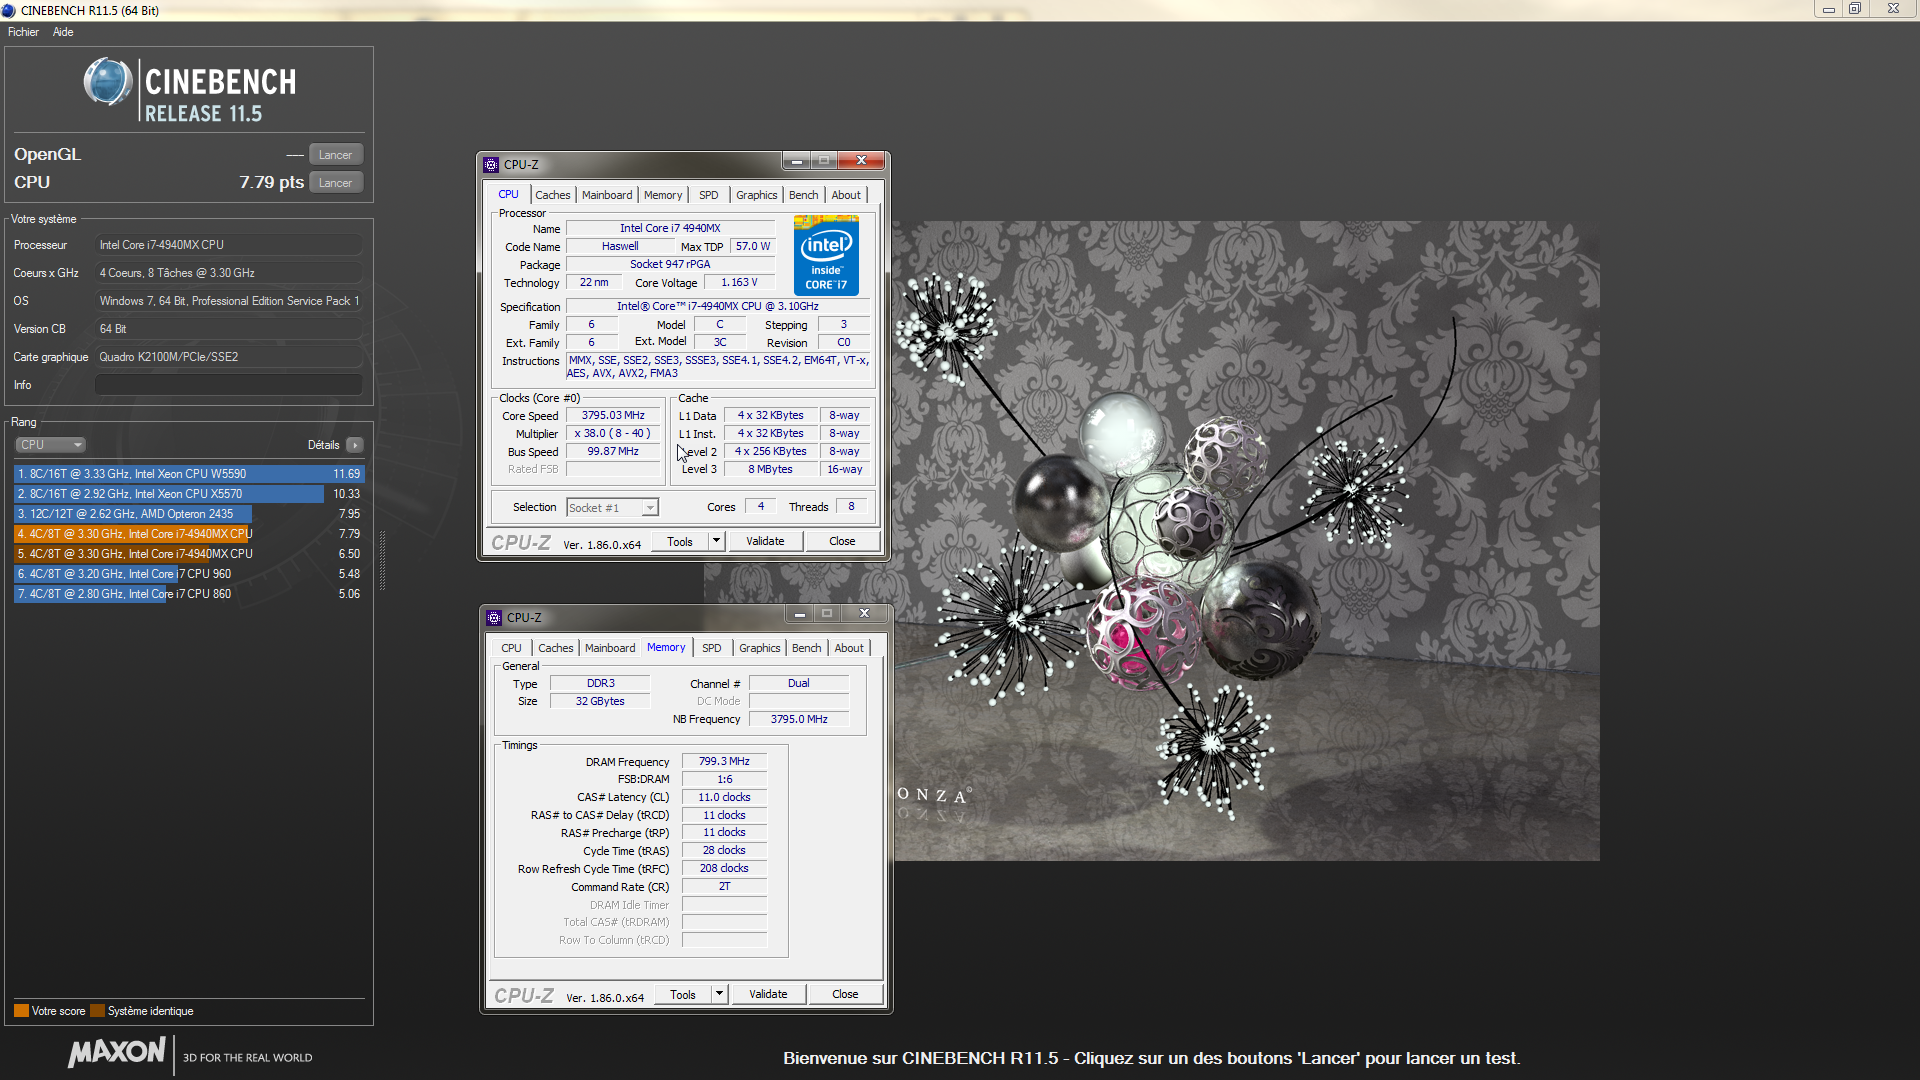The height and width of the screenshot is (1080, 1920).
Task: Click the Votre score orange swatch
Action: click(21, 1011)
